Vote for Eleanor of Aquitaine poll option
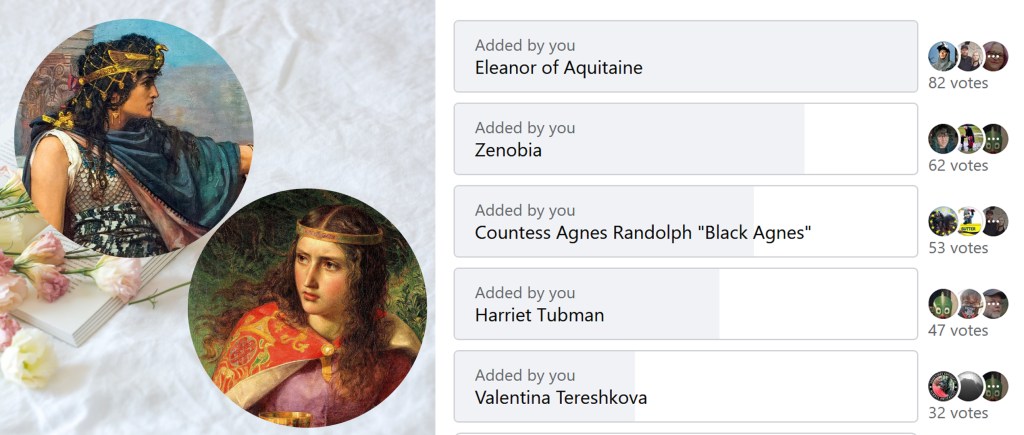The height and width of the screenshot is (435, 1024). pyautogui.click(x=685, y=57)
